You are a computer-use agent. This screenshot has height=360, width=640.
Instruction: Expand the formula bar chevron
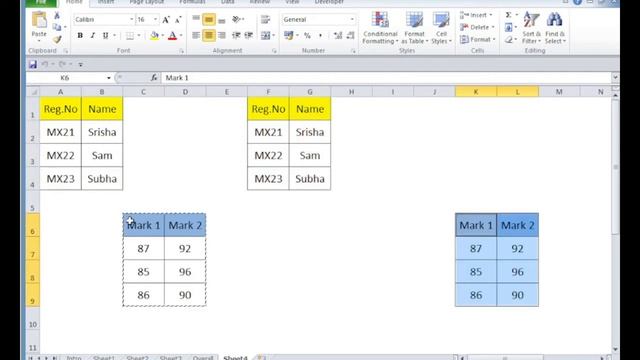[615, 78]
